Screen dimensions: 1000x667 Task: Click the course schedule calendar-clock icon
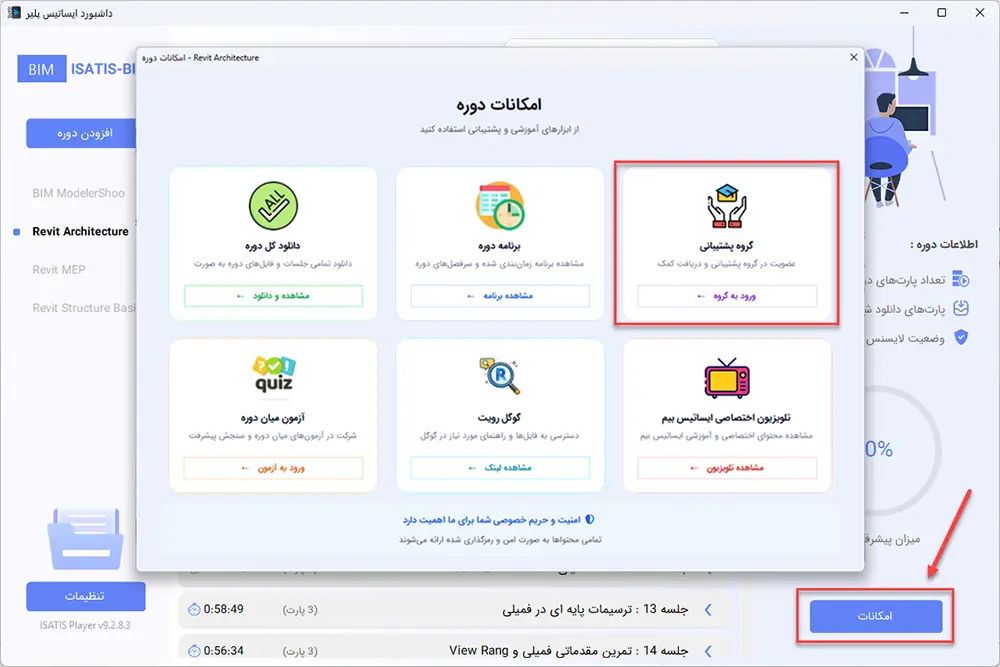(x=500, y=206)
